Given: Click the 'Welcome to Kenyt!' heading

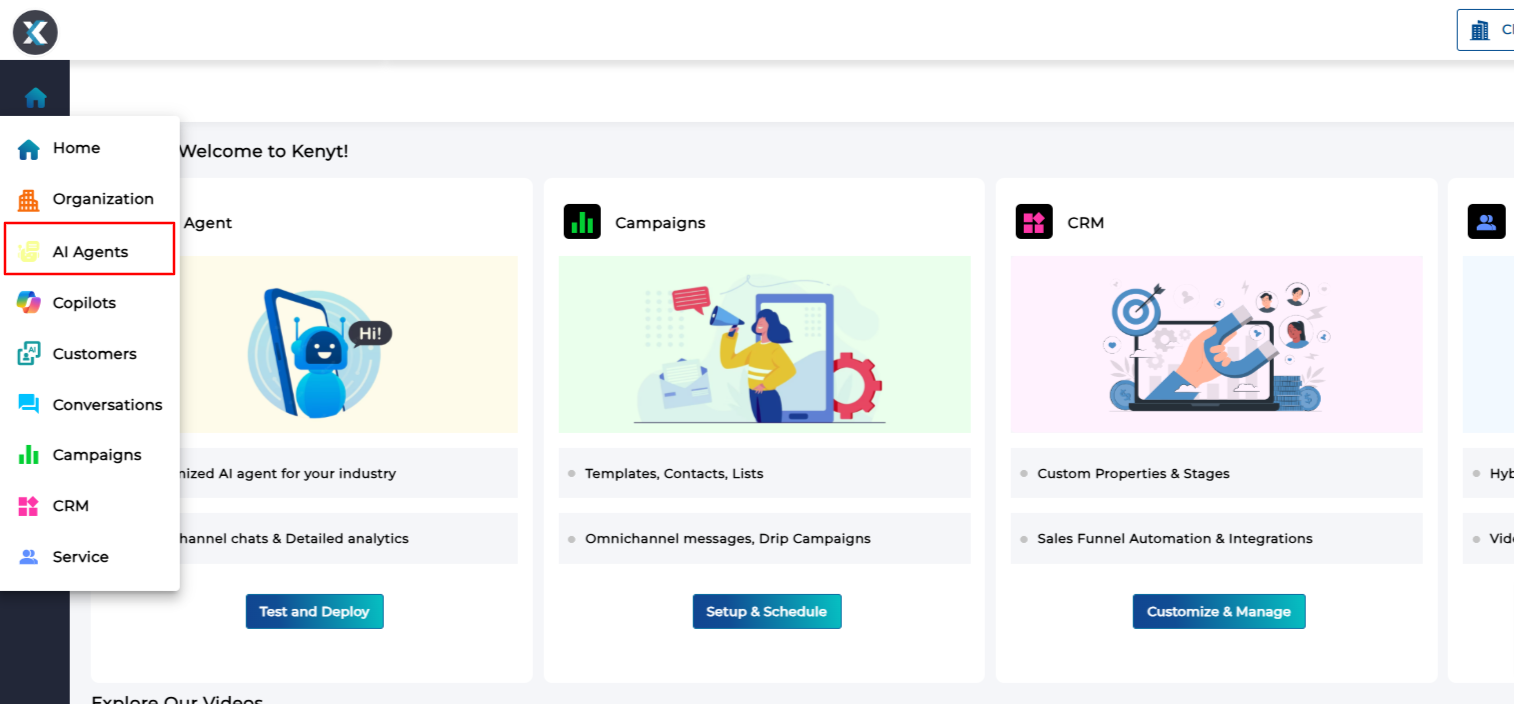Looking at the screenshot, I should (x=264, y=152).
